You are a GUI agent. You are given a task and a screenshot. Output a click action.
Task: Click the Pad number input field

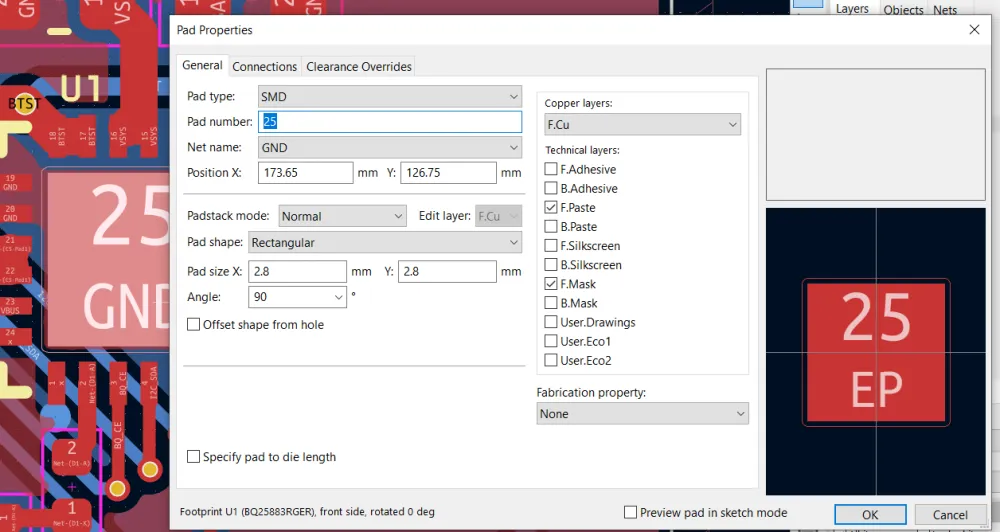click(x=390, y=122)
